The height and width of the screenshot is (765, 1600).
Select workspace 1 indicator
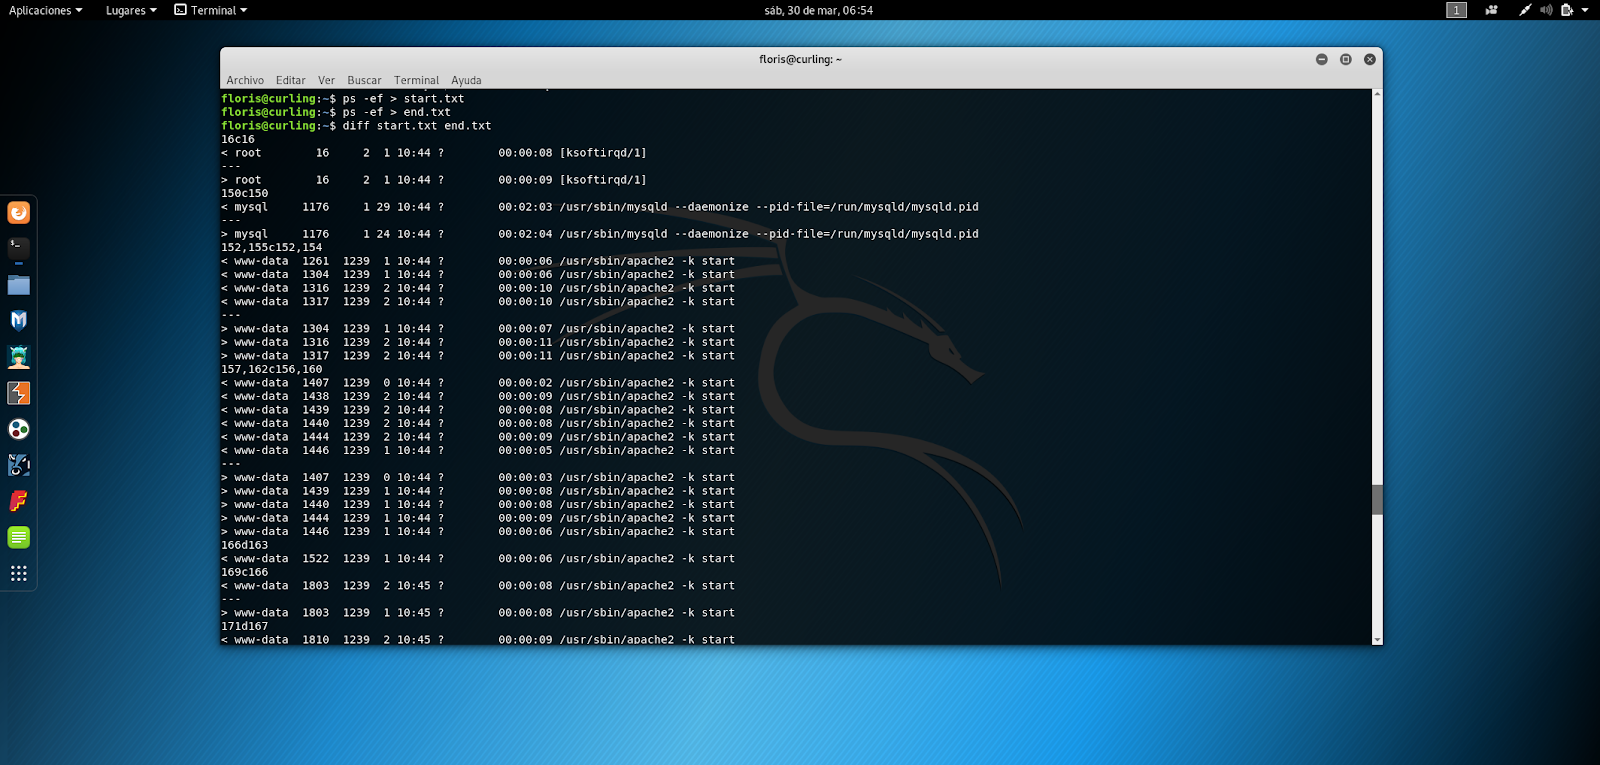1456,10
